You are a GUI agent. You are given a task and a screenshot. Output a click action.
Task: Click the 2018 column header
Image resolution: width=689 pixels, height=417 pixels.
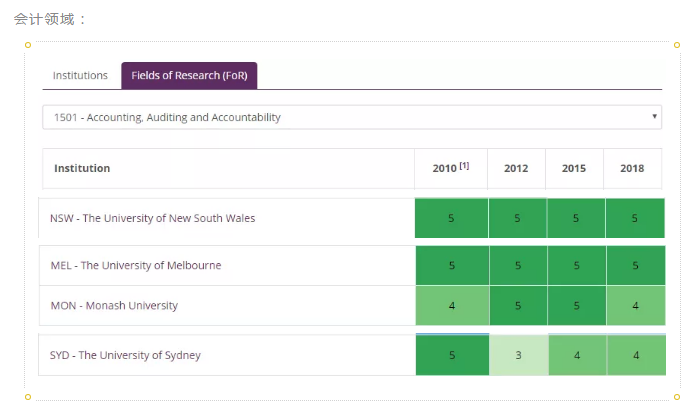[x=632, y=168]
